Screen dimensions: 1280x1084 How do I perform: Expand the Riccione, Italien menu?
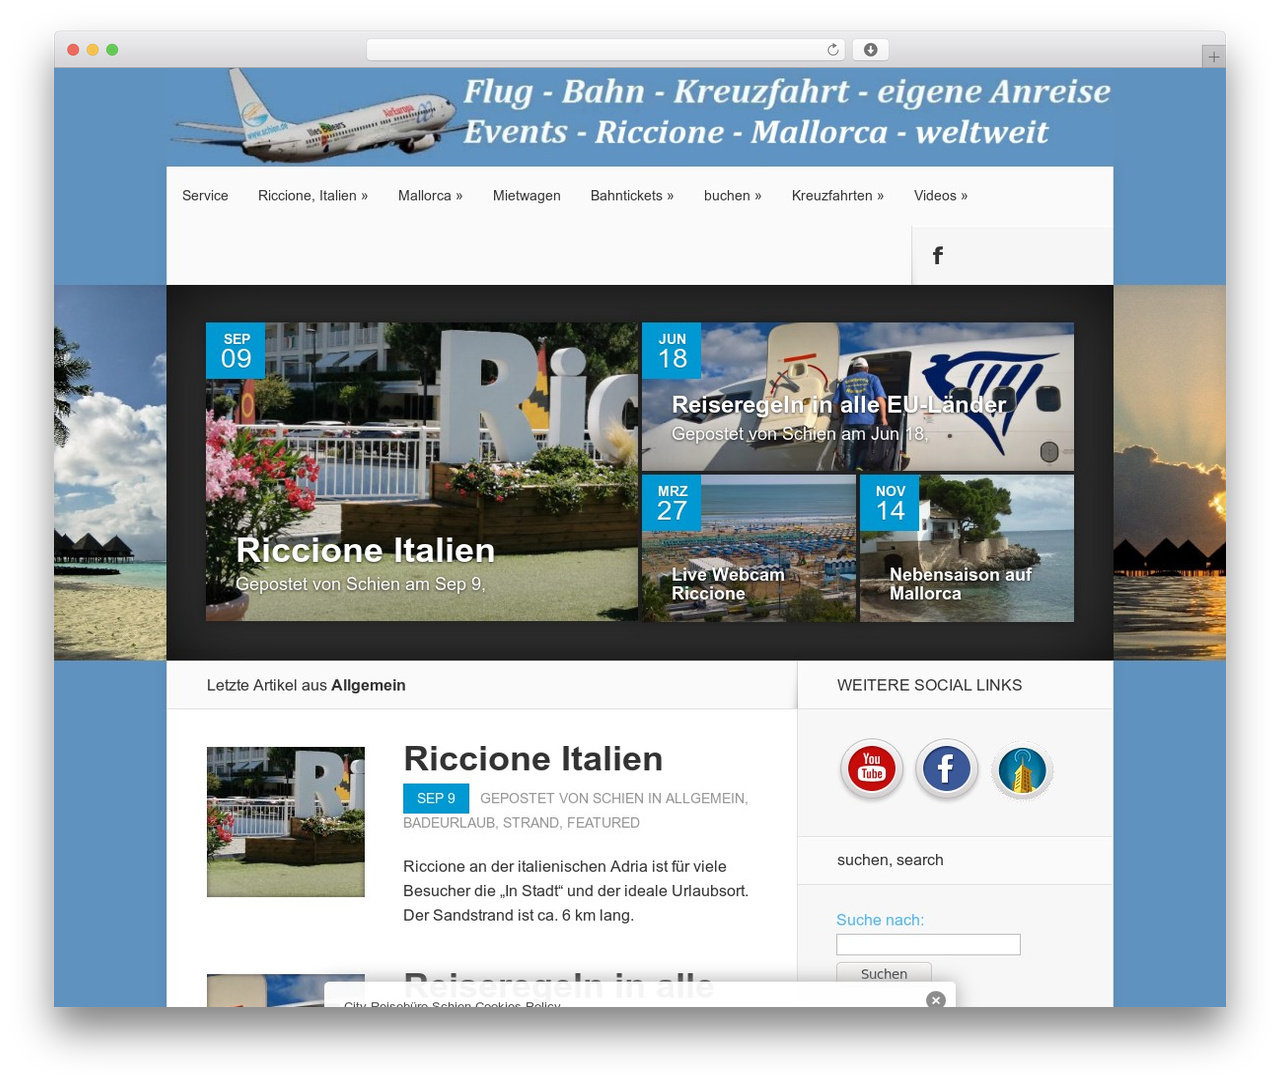[x=313, y=196]
